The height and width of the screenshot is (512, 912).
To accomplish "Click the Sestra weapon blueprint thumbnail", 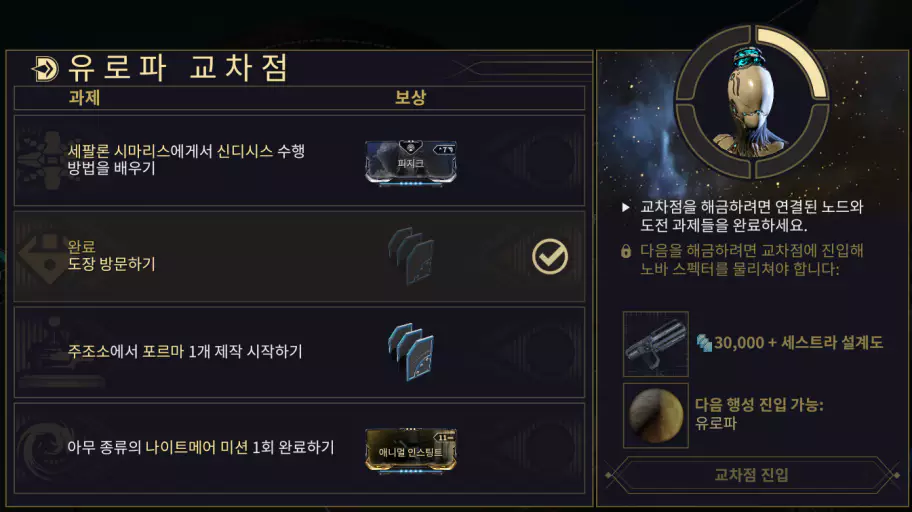I will click(x=656, y=344).
